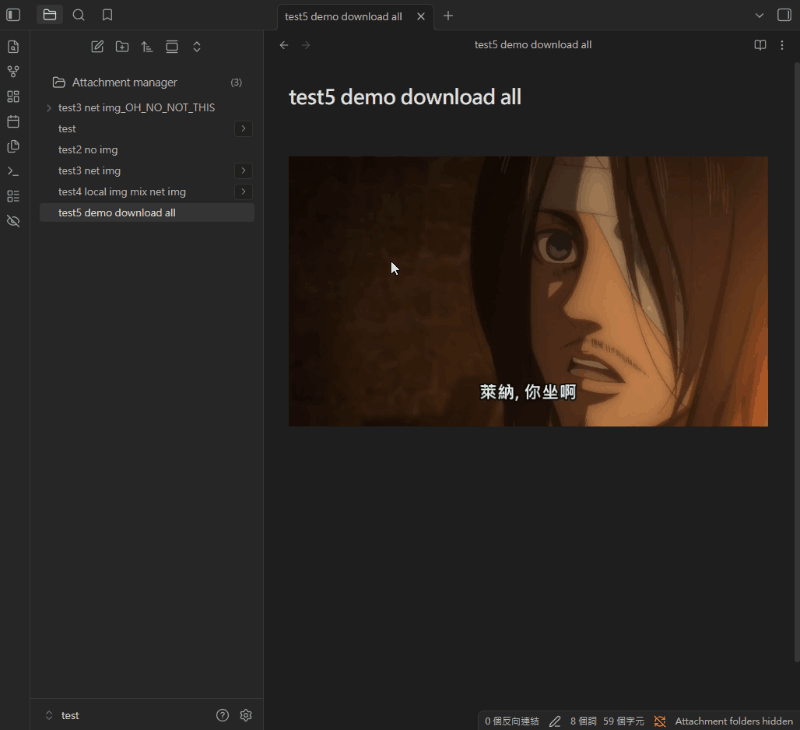Screen dimensions: 800x730
Task: Click the note title in header bar
Action: (533, 44)
